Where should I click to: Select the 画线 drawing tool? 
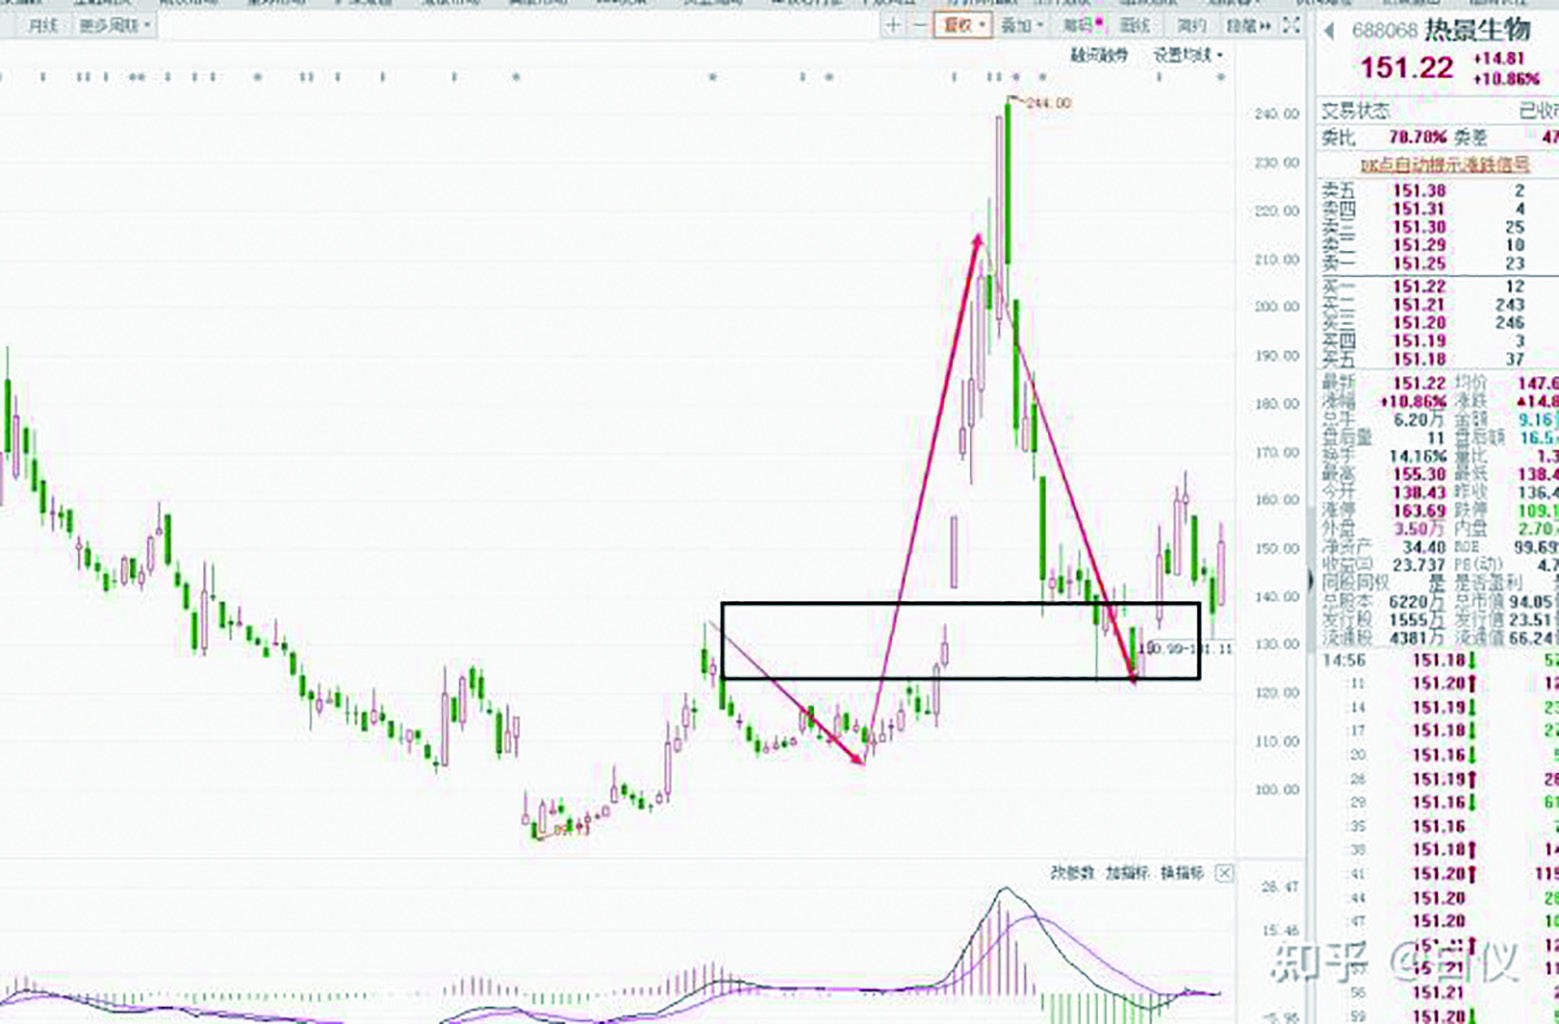coord(1136,25)
